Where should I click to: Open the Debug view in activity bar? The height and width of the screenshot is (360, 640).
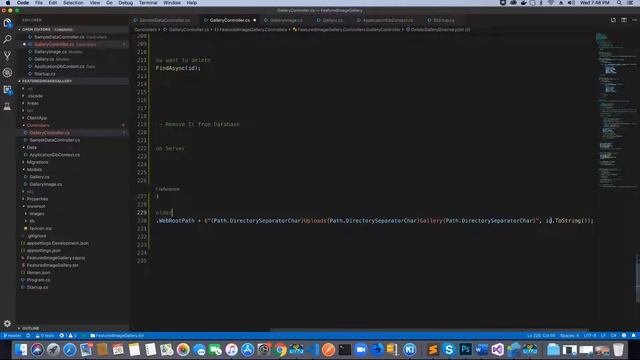coord(7,73)
